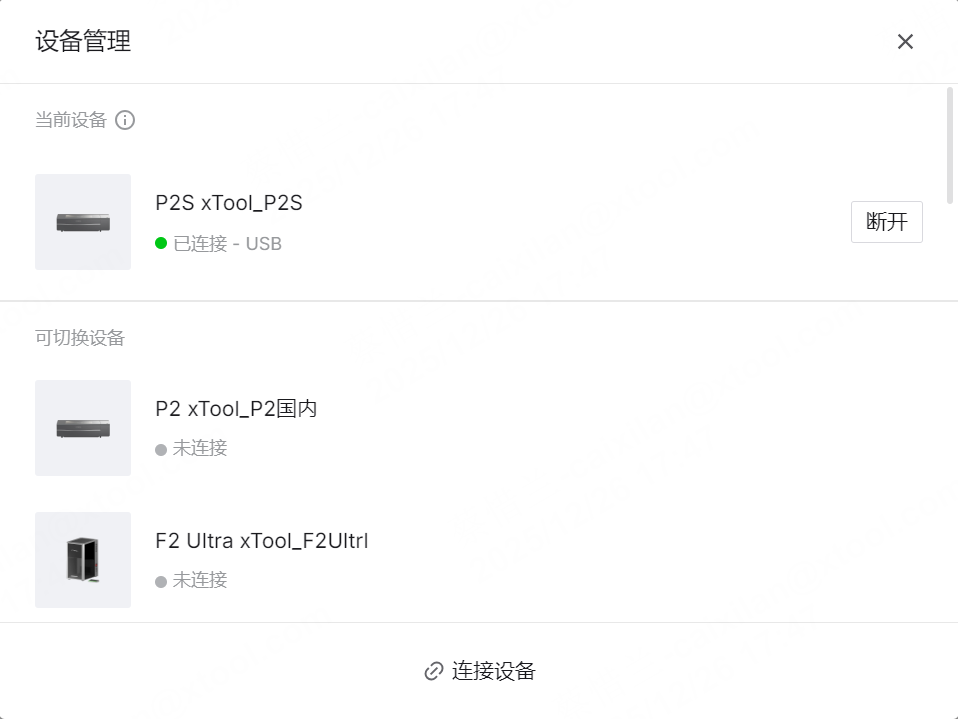Switch to the F2 Ultra xTool_F2Ultrl device
This screenshot has width=958, height=719.
tap(262, 541)
